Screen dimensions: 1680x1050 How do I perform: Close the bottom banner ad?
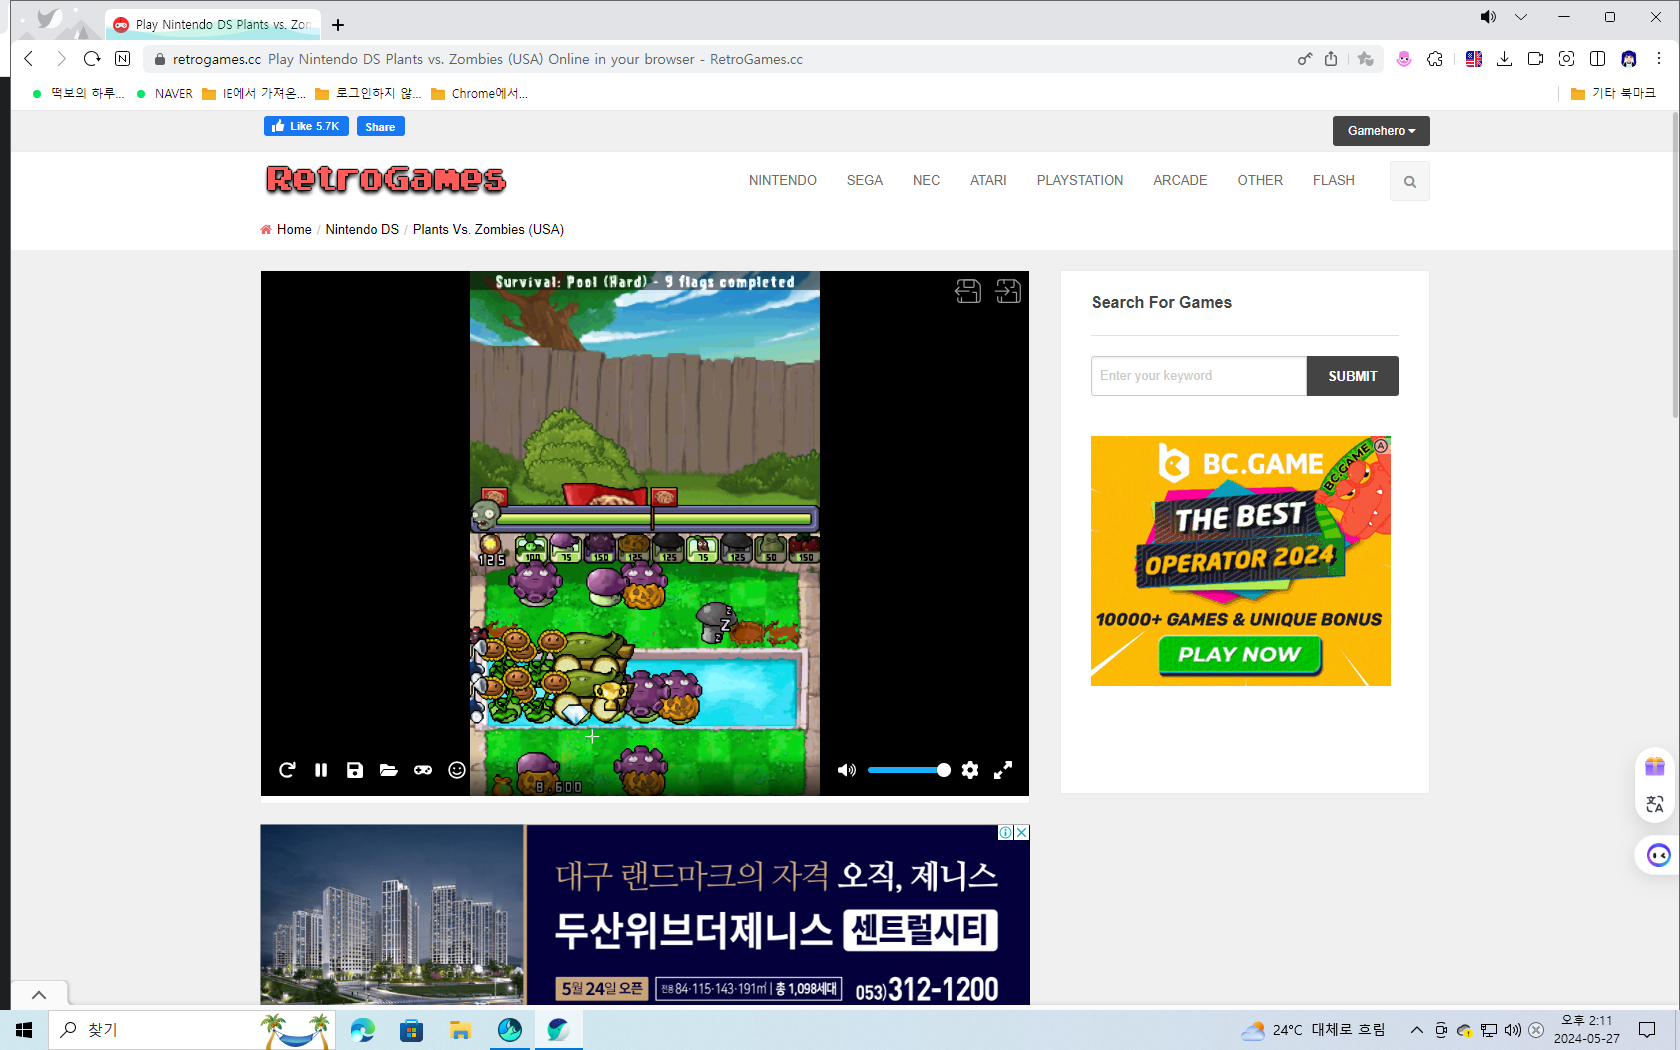[1022, 832]
